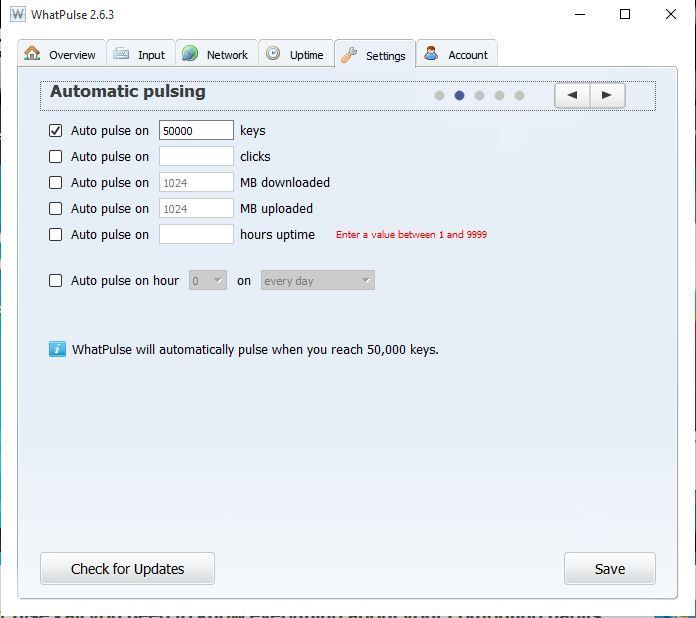This screenshot has width=696, height=618.
Task: Maximize the WhatPulse window
Action: pyautogui.click(x=625, y=14)
